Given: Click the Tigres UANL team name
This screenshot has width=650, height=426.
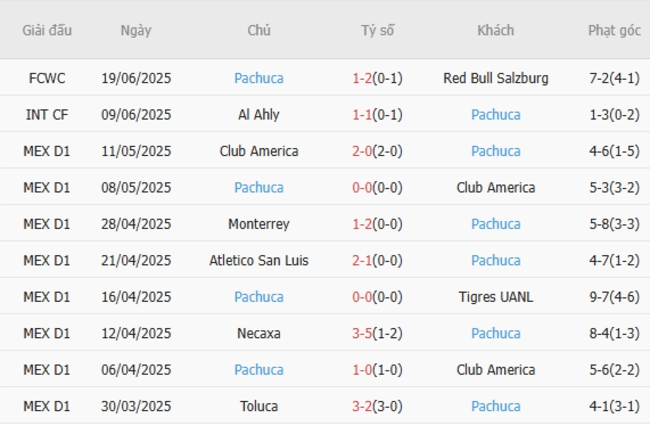Looking at the screenshot, I should coord(495,297).
